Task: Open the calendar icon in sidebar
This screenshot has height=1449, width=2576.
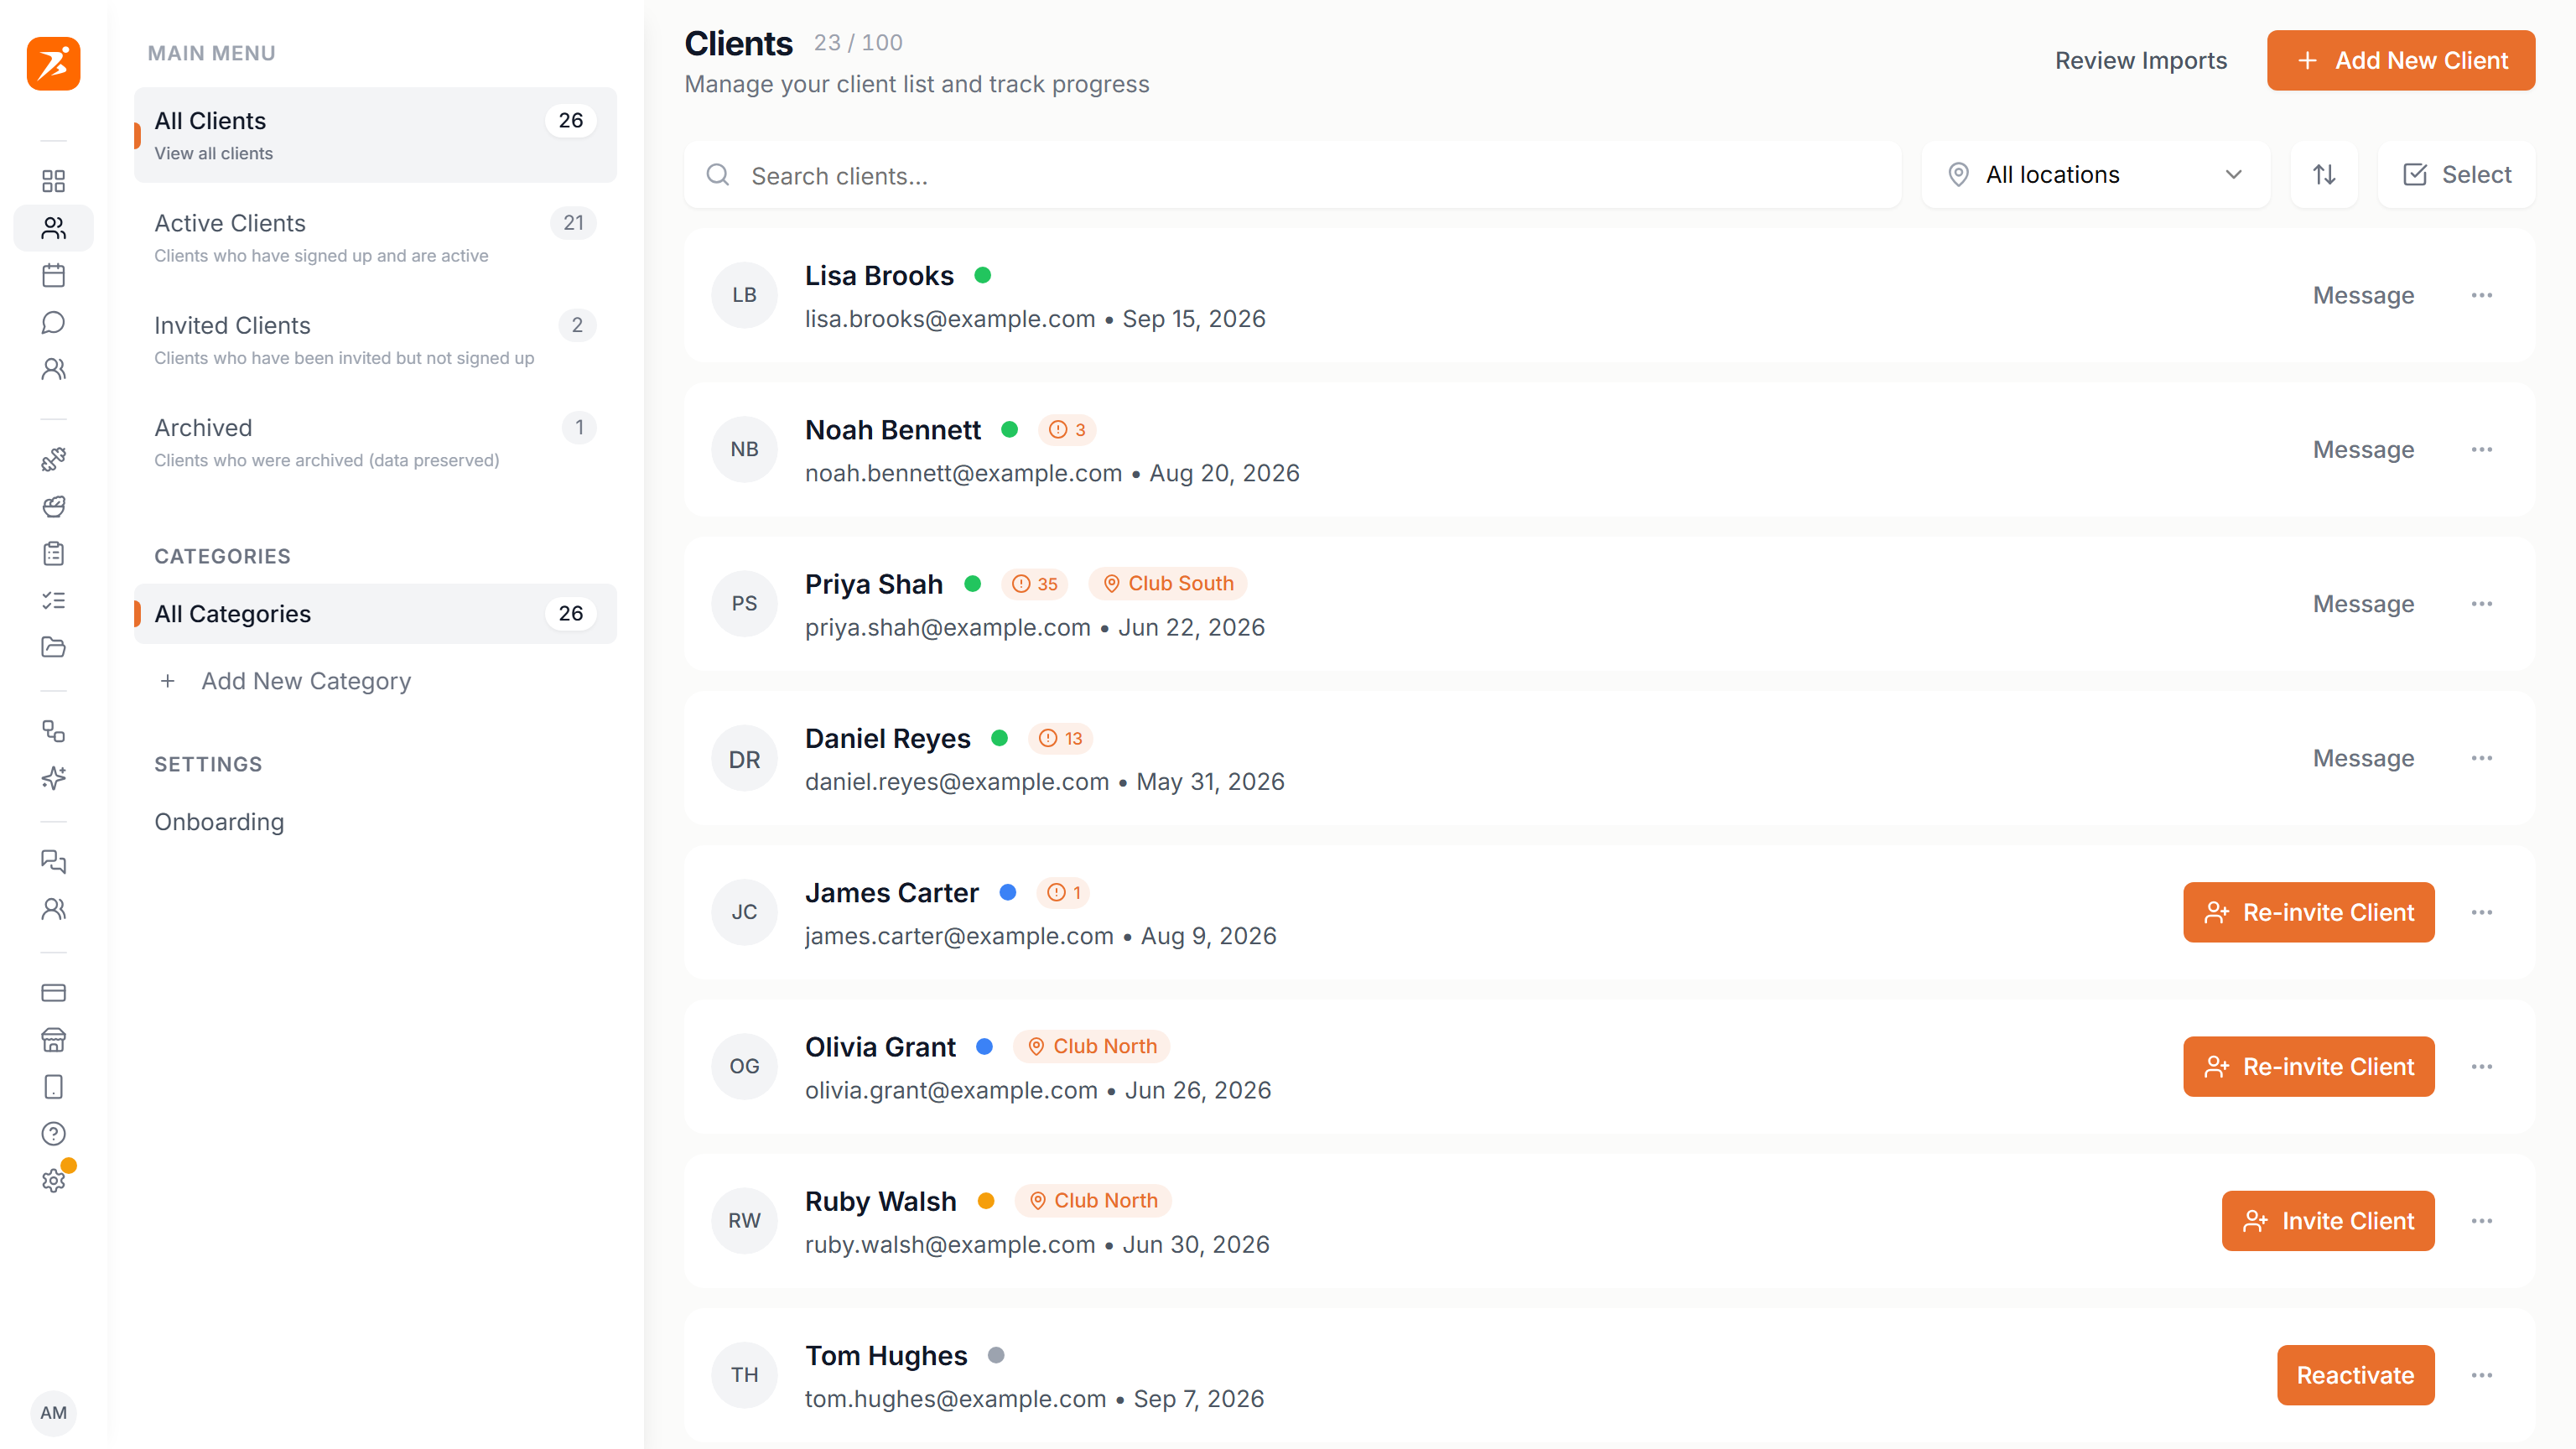Action: tap(53, 275)
